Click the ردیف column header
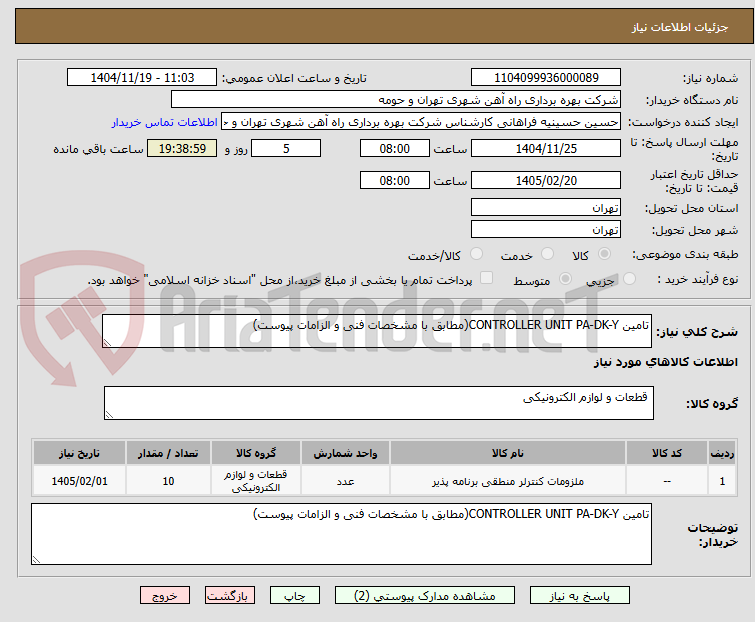755x622 pixels. tap(722, 453)
